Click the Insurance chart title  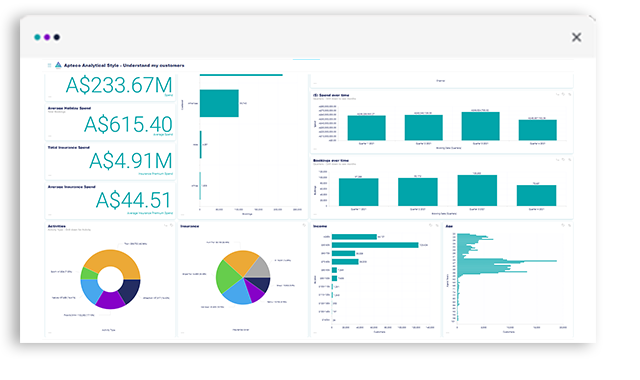click(x=190, y=226)
